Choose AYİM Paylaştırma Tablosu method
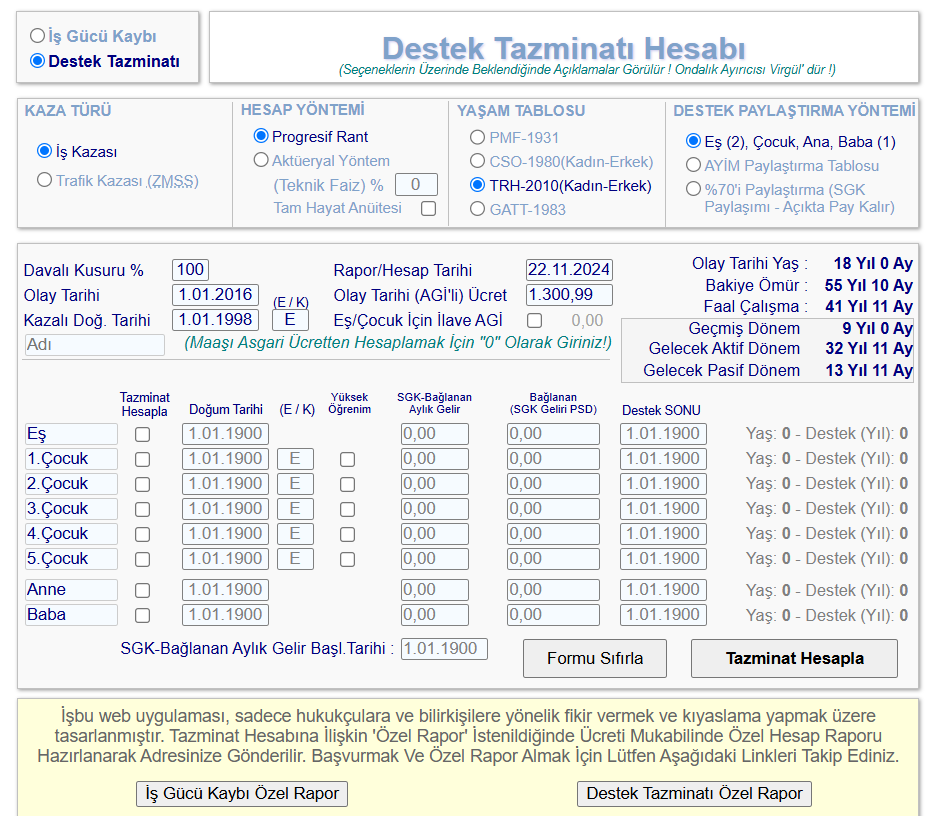This screenshot has height=816, width=926. [x=693, y=165]
